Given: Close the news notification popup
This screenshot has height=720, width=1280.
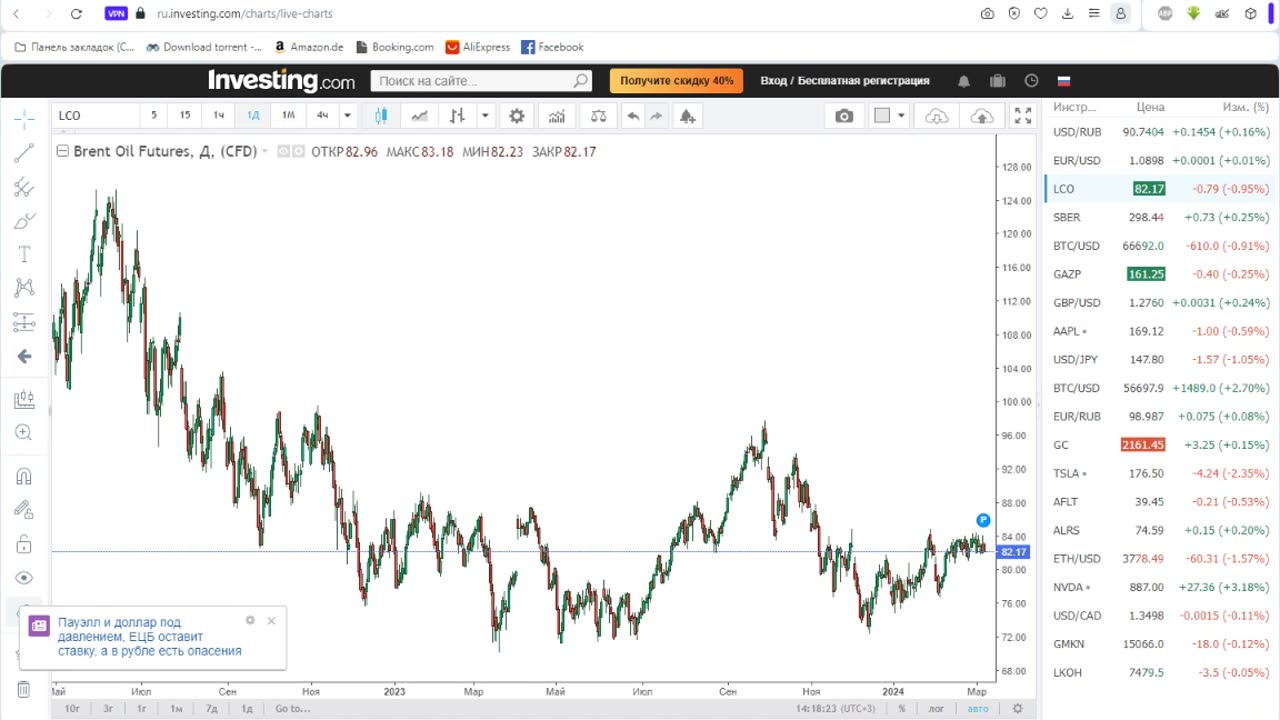Looking at the screenshot, I should pyautogui.click(x=271, y=621).
